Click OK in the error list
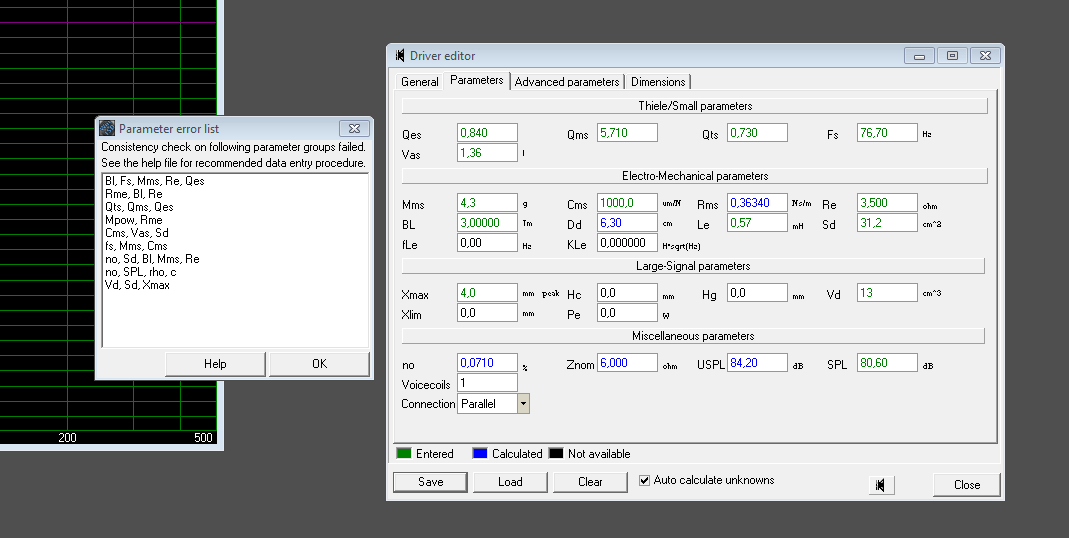Viewport: 1069px width, 538px height. tap(319, 364)
